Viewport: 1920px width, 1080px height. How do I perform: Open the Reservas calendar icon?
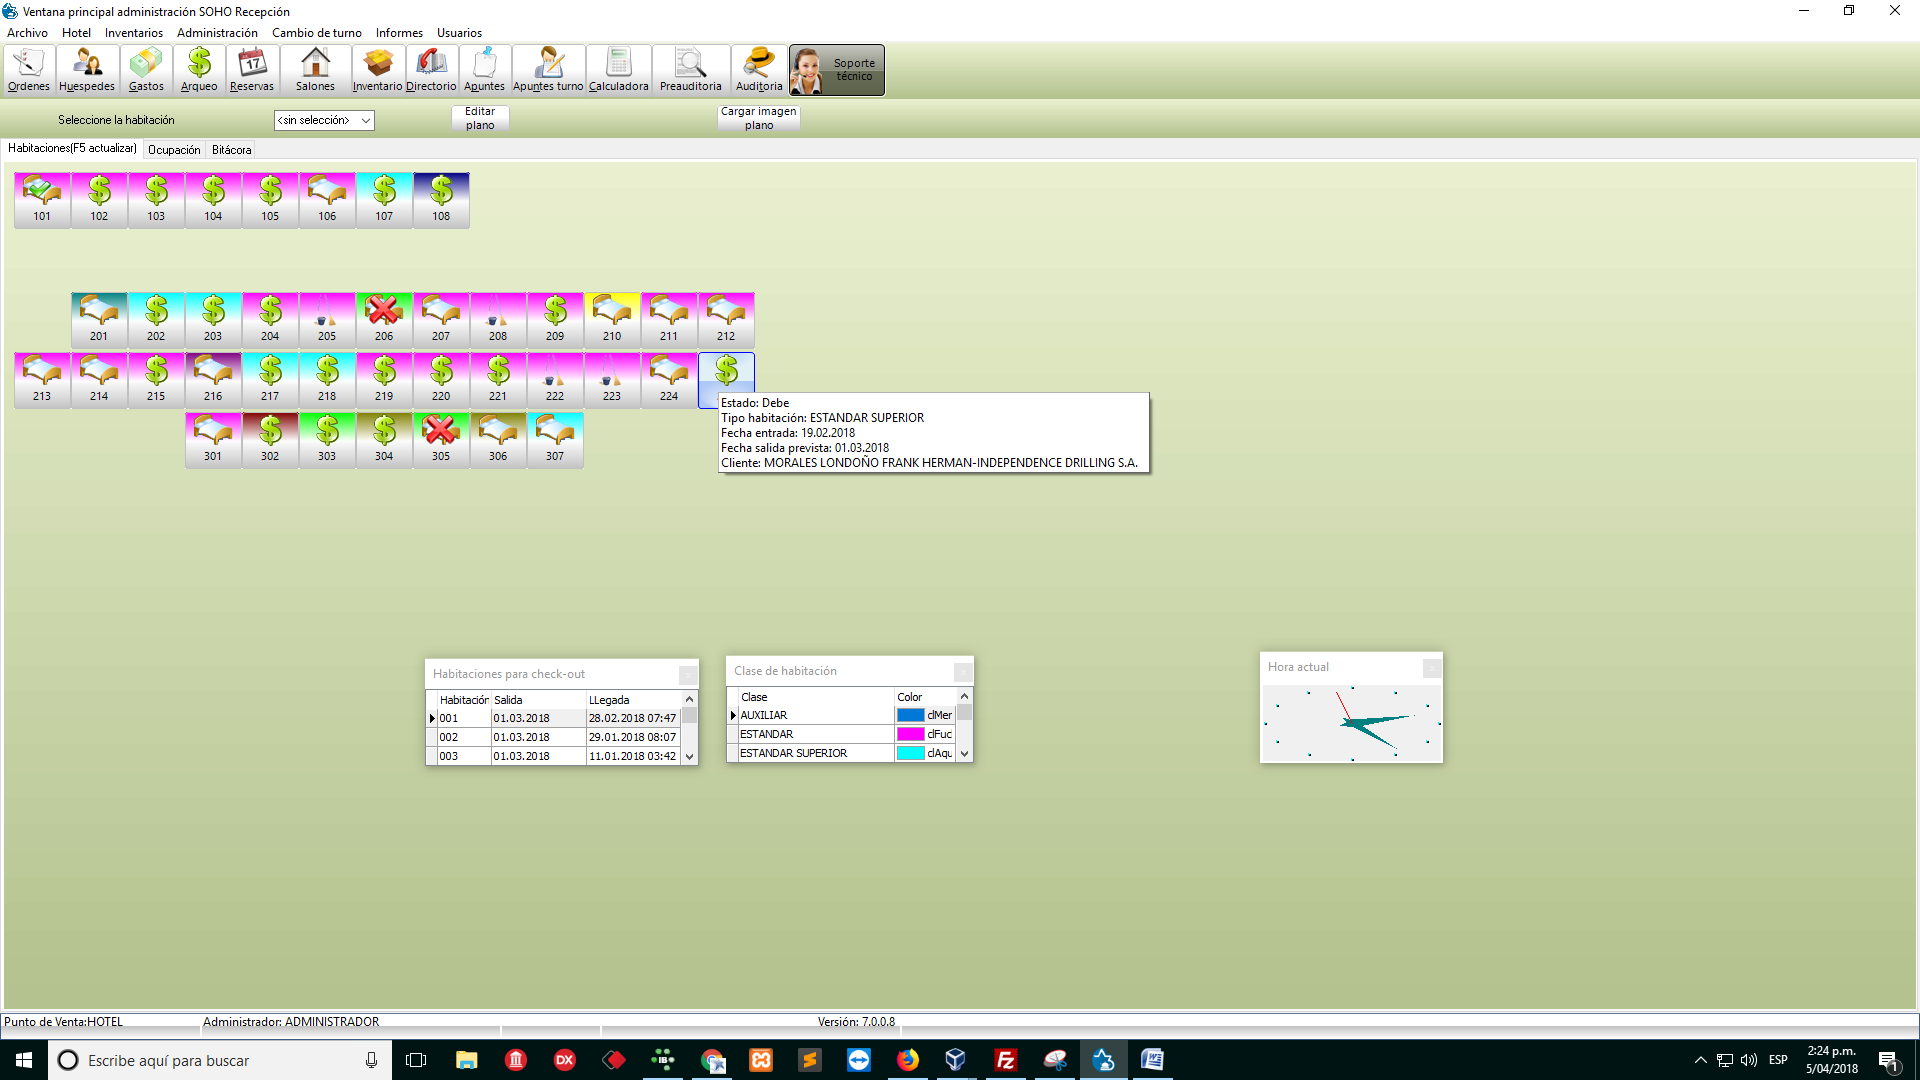(x=252, y=70)
